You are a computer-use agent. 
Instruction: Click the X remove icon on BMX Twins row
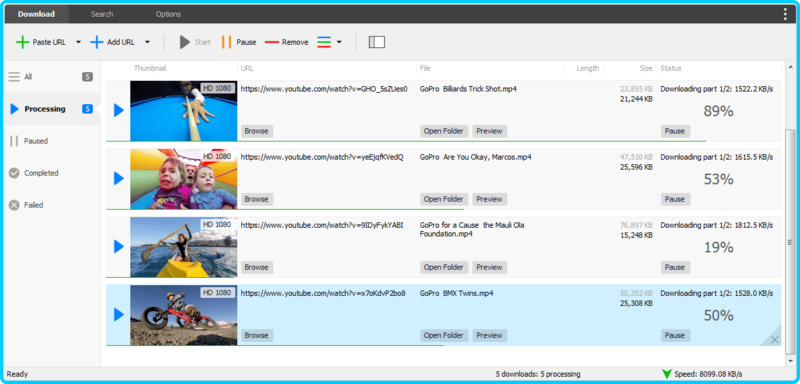(775, 339)
